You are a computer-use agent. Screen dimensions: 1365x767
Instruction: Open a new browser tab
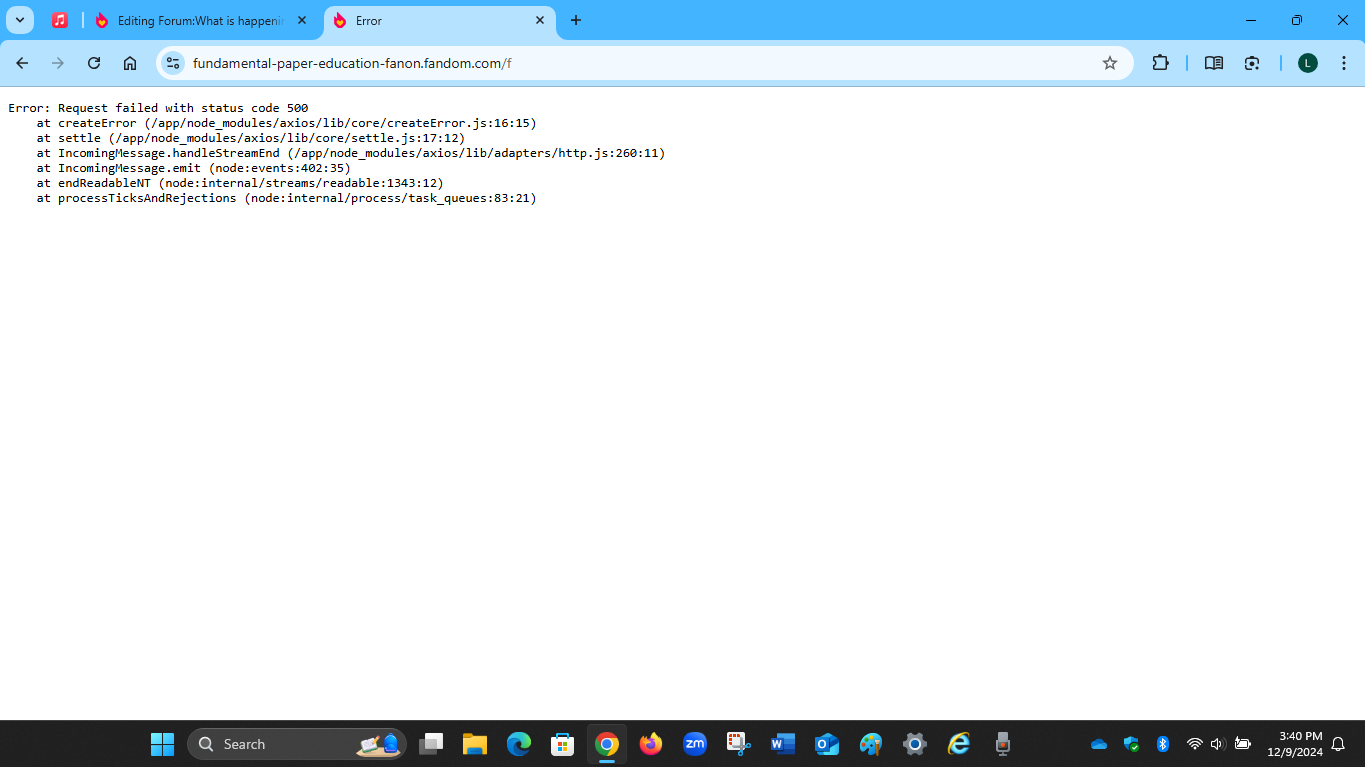(576, 20)
